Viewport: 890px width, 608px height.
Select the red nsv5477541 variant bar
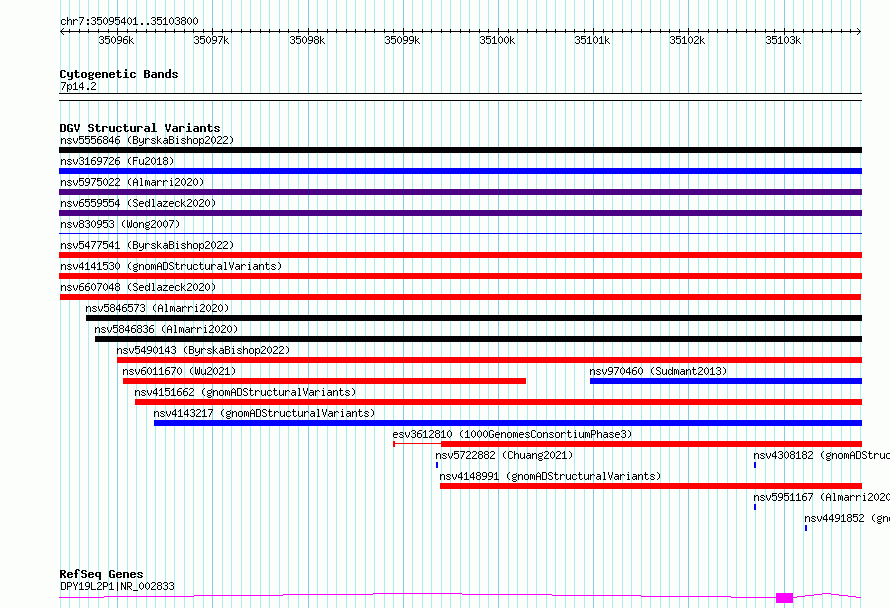point(460,255)
